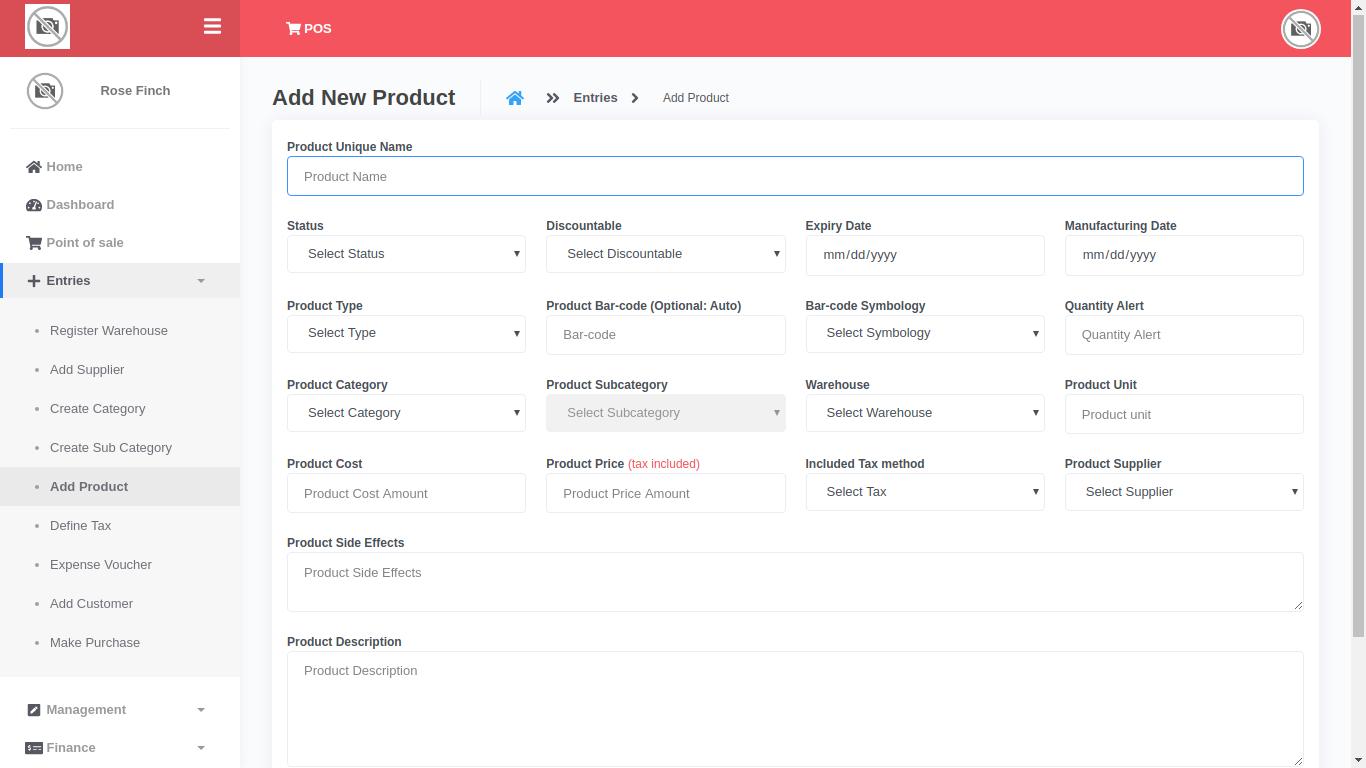
Task: Click the Management edit icon in sidebar
Action: (34, 710)
